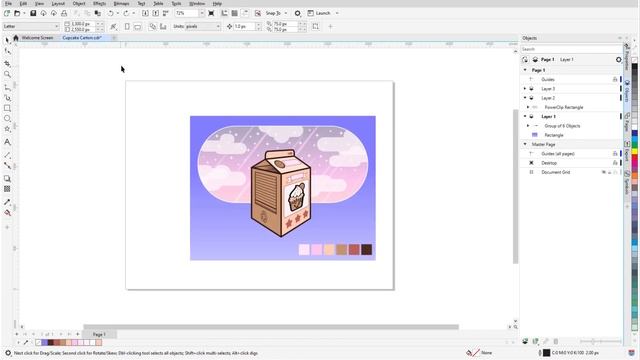Toggle the lock on Desktop layer

[x=615, y=163]
